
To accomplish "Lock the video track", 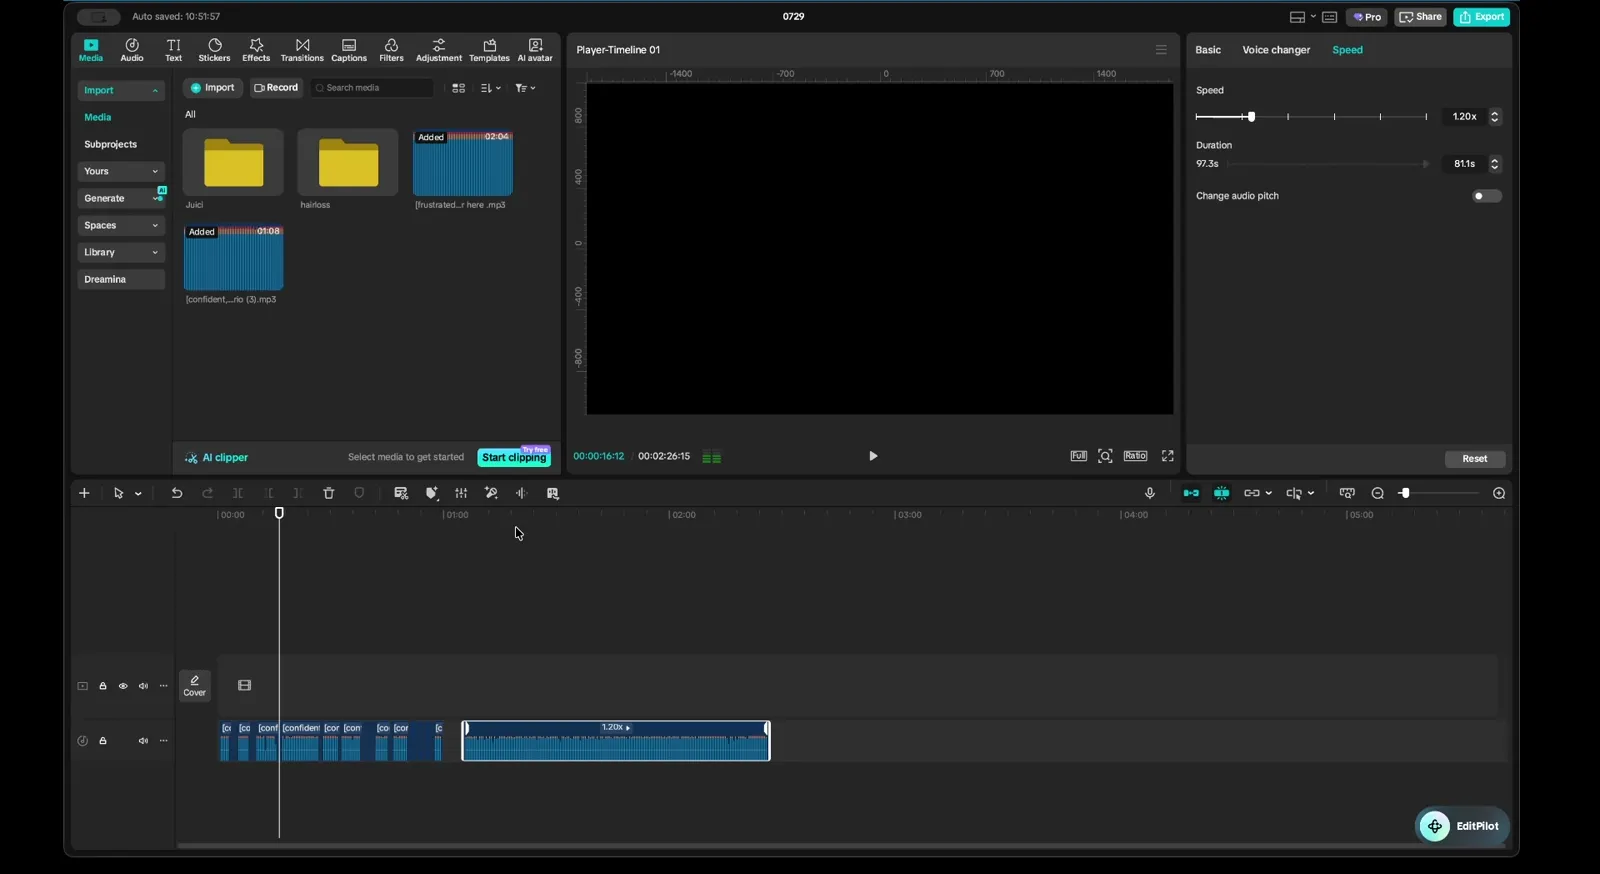I will [x=103, y=686].
